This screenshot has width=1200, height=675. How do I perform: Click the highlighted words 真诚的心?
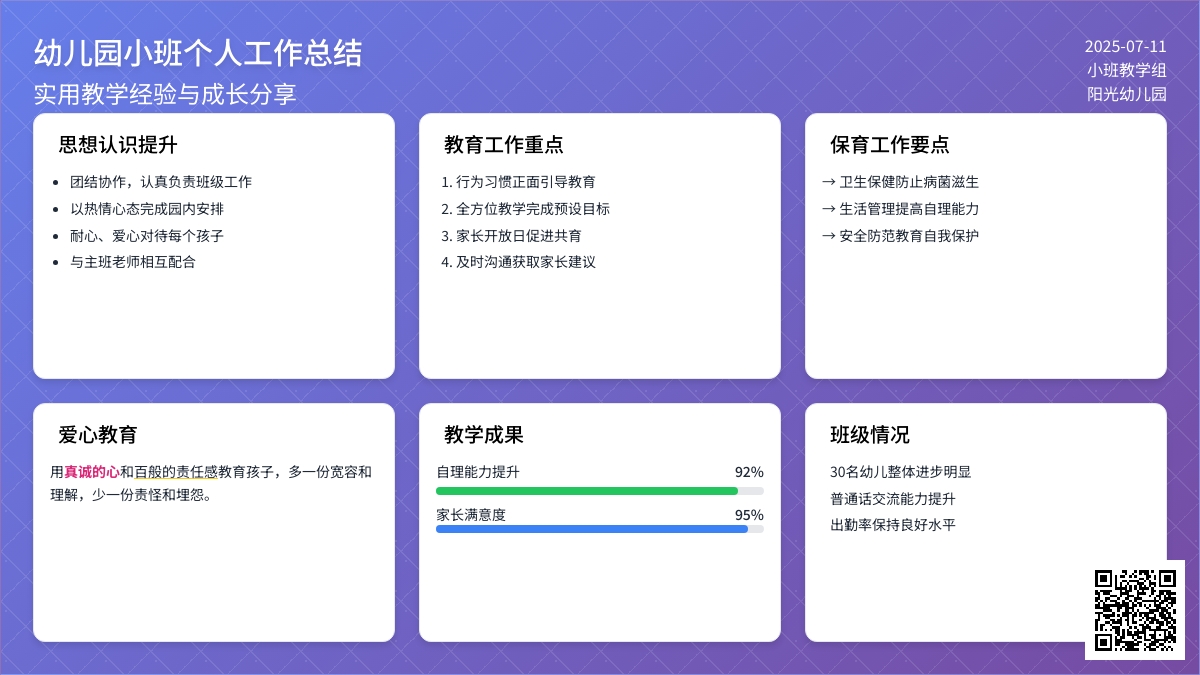pos(92,472)
